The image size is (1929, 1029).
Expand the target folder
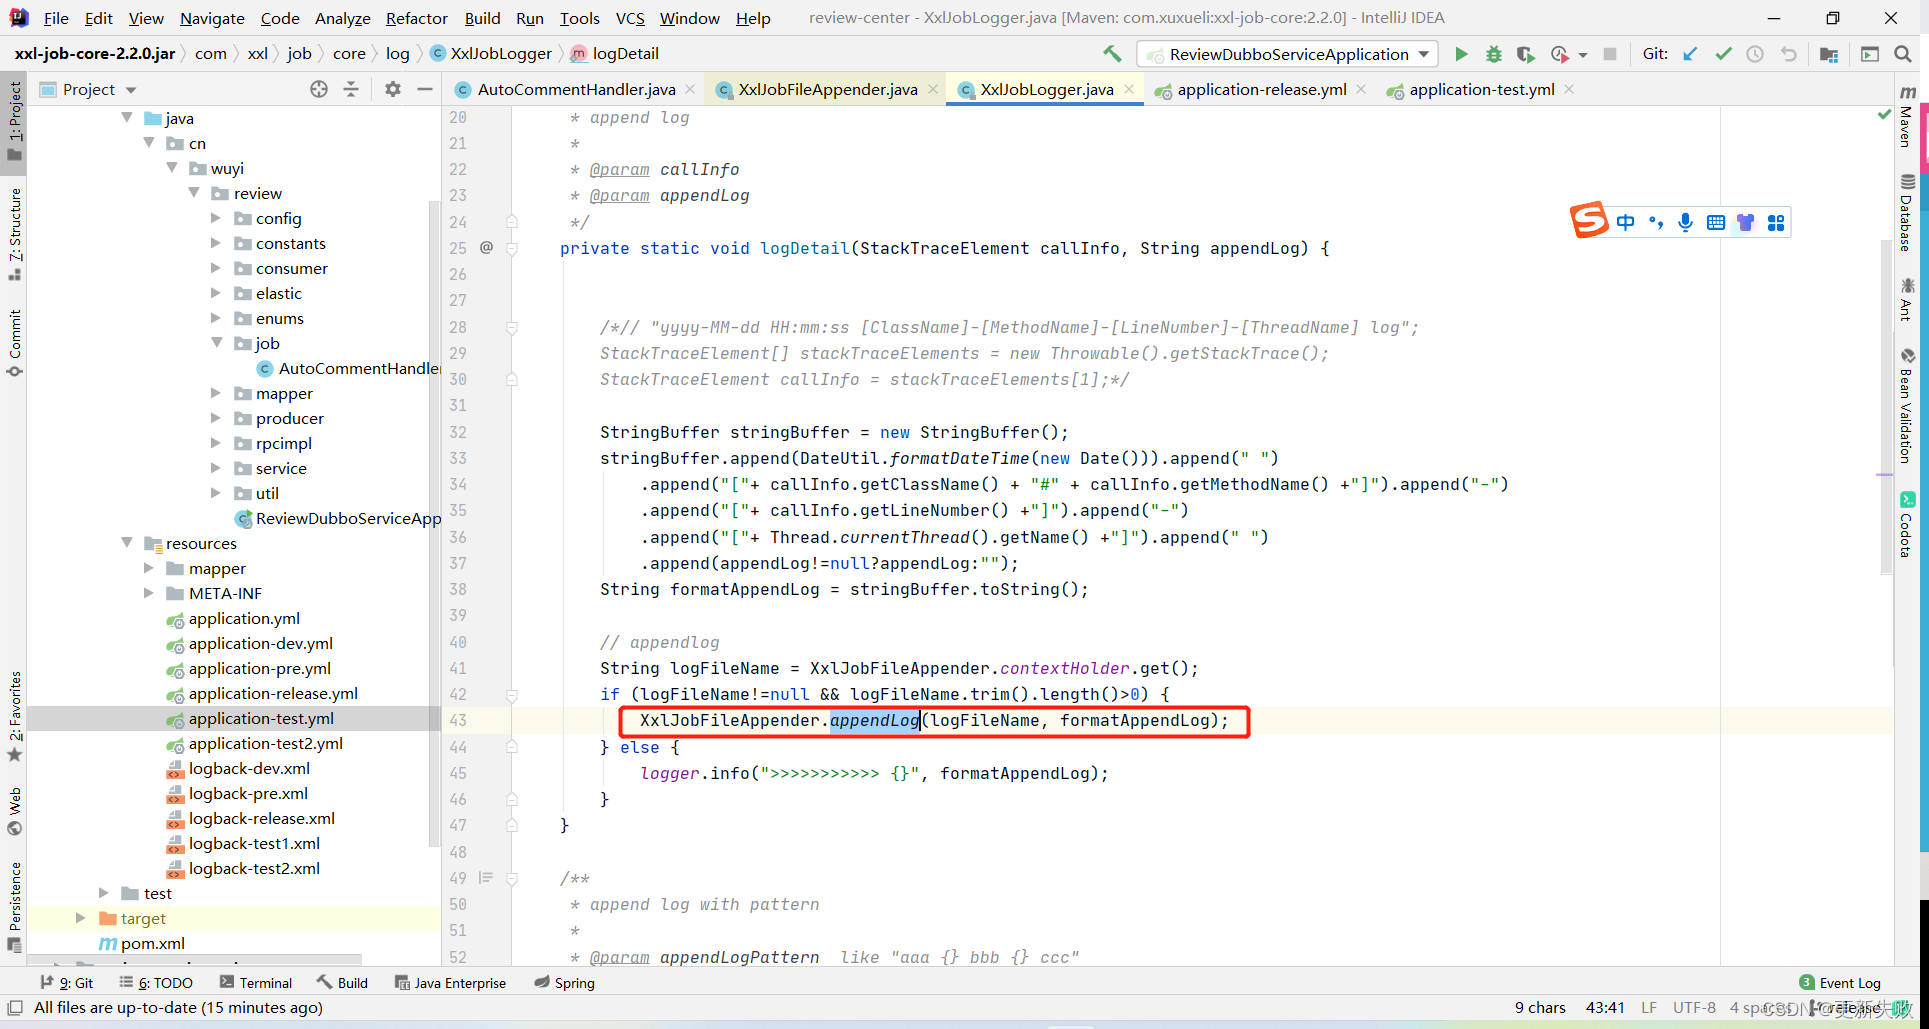click(81, 918)
